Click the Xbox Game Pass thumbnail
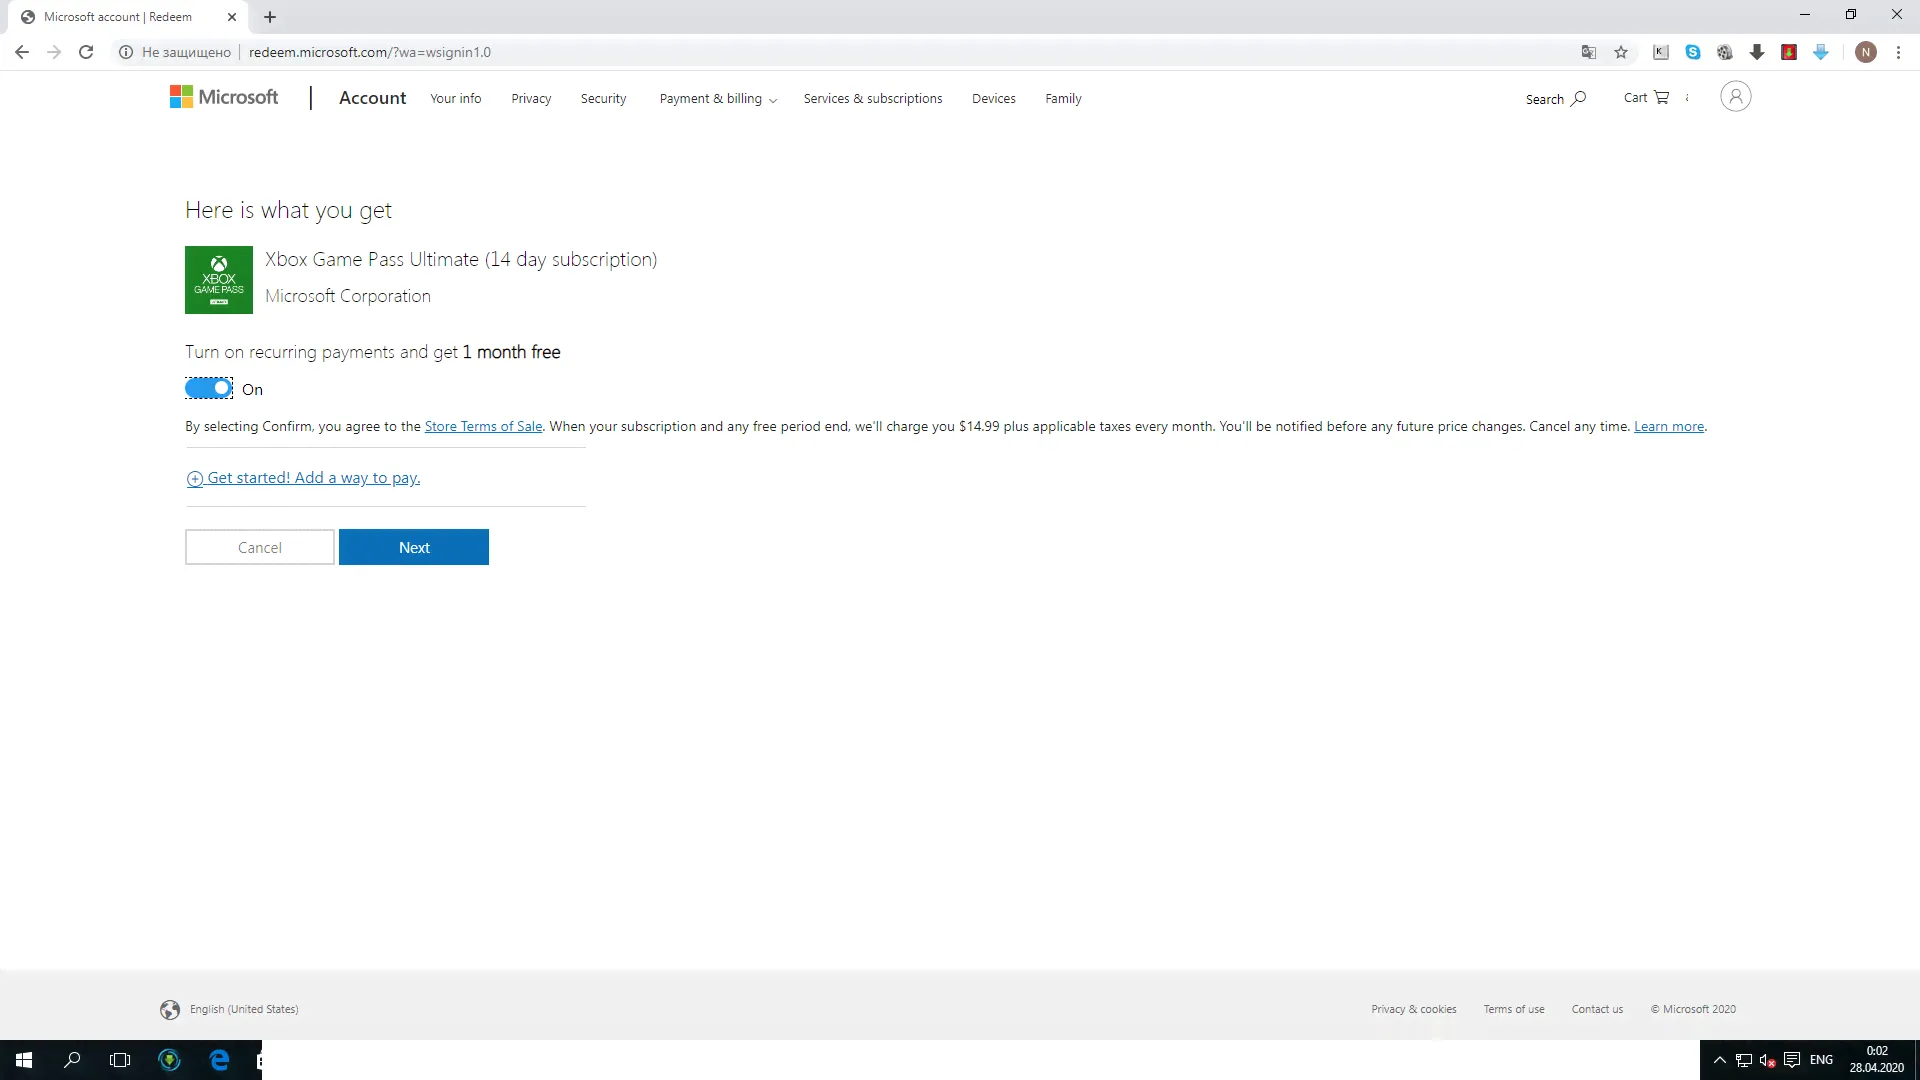The width and height of the screenshot is (1920, 1080). pos(219,280)
